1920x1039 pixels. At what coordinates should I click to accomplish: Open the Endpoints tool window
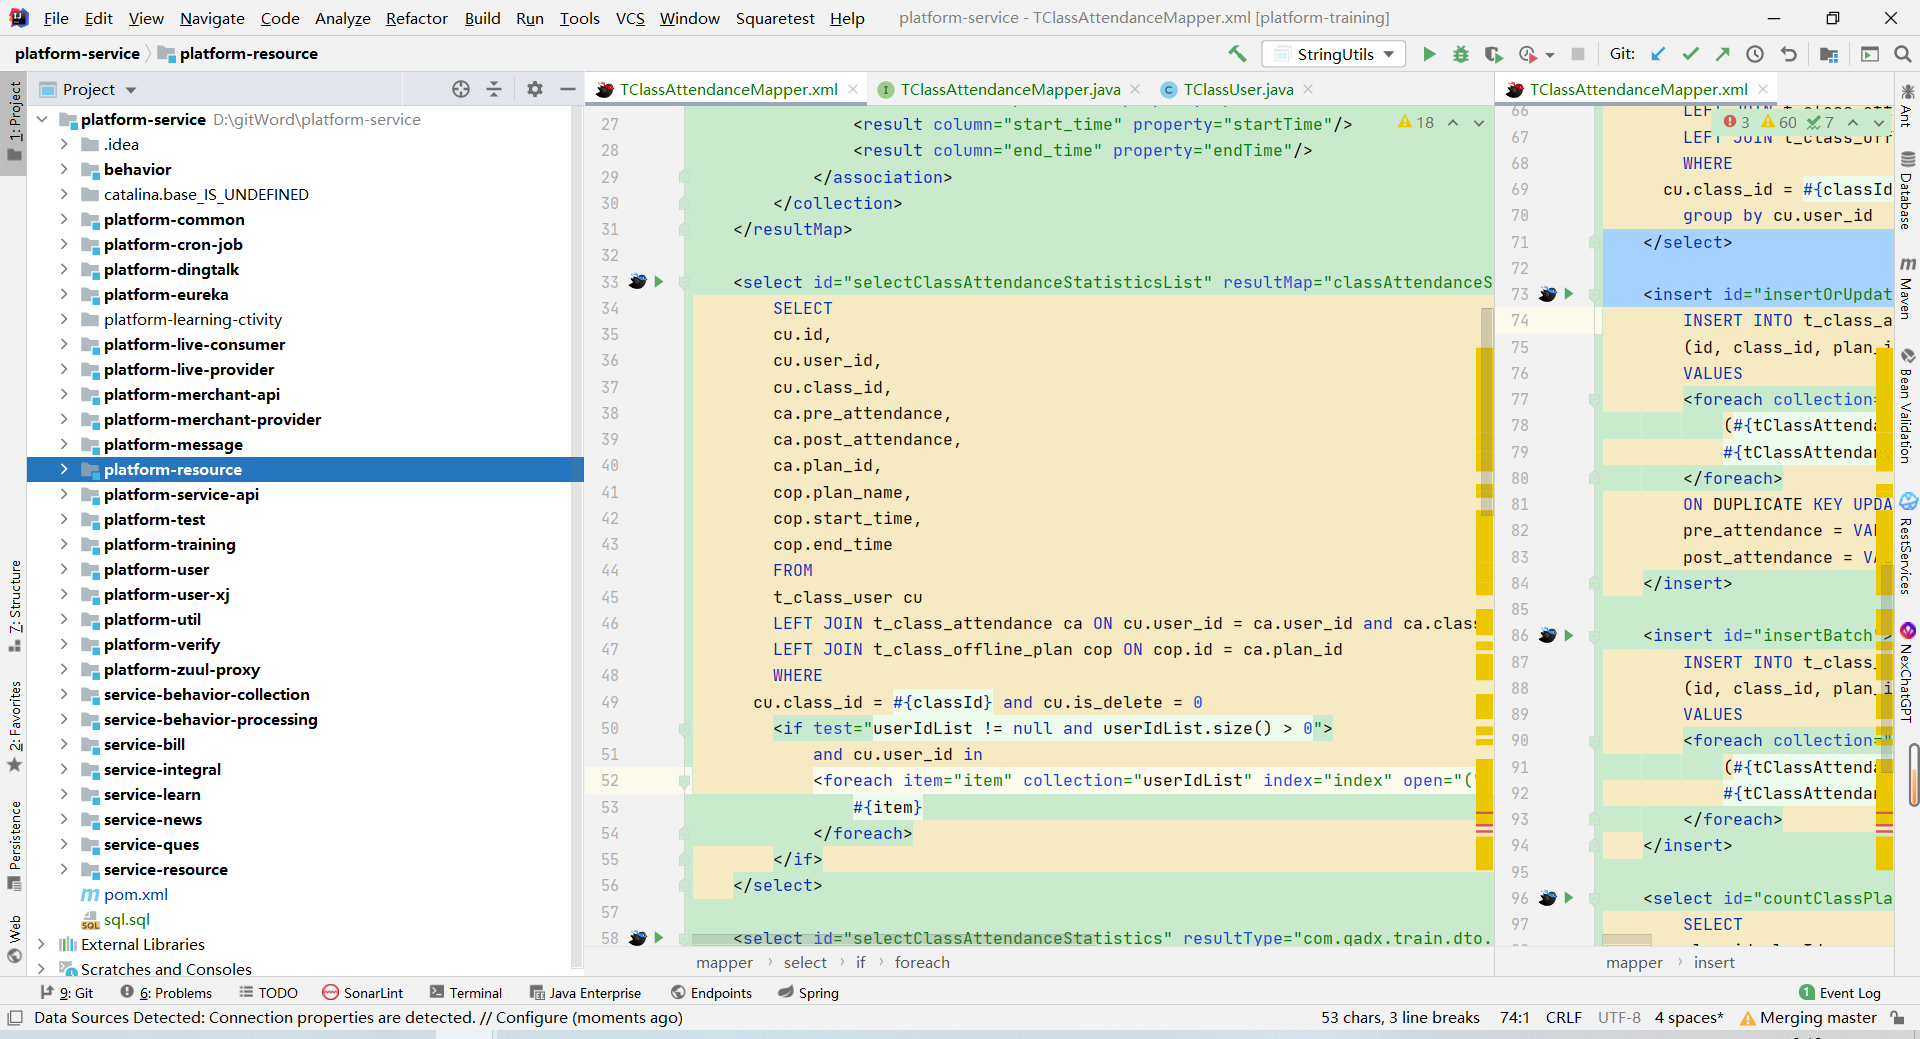(x=711, y=993)
